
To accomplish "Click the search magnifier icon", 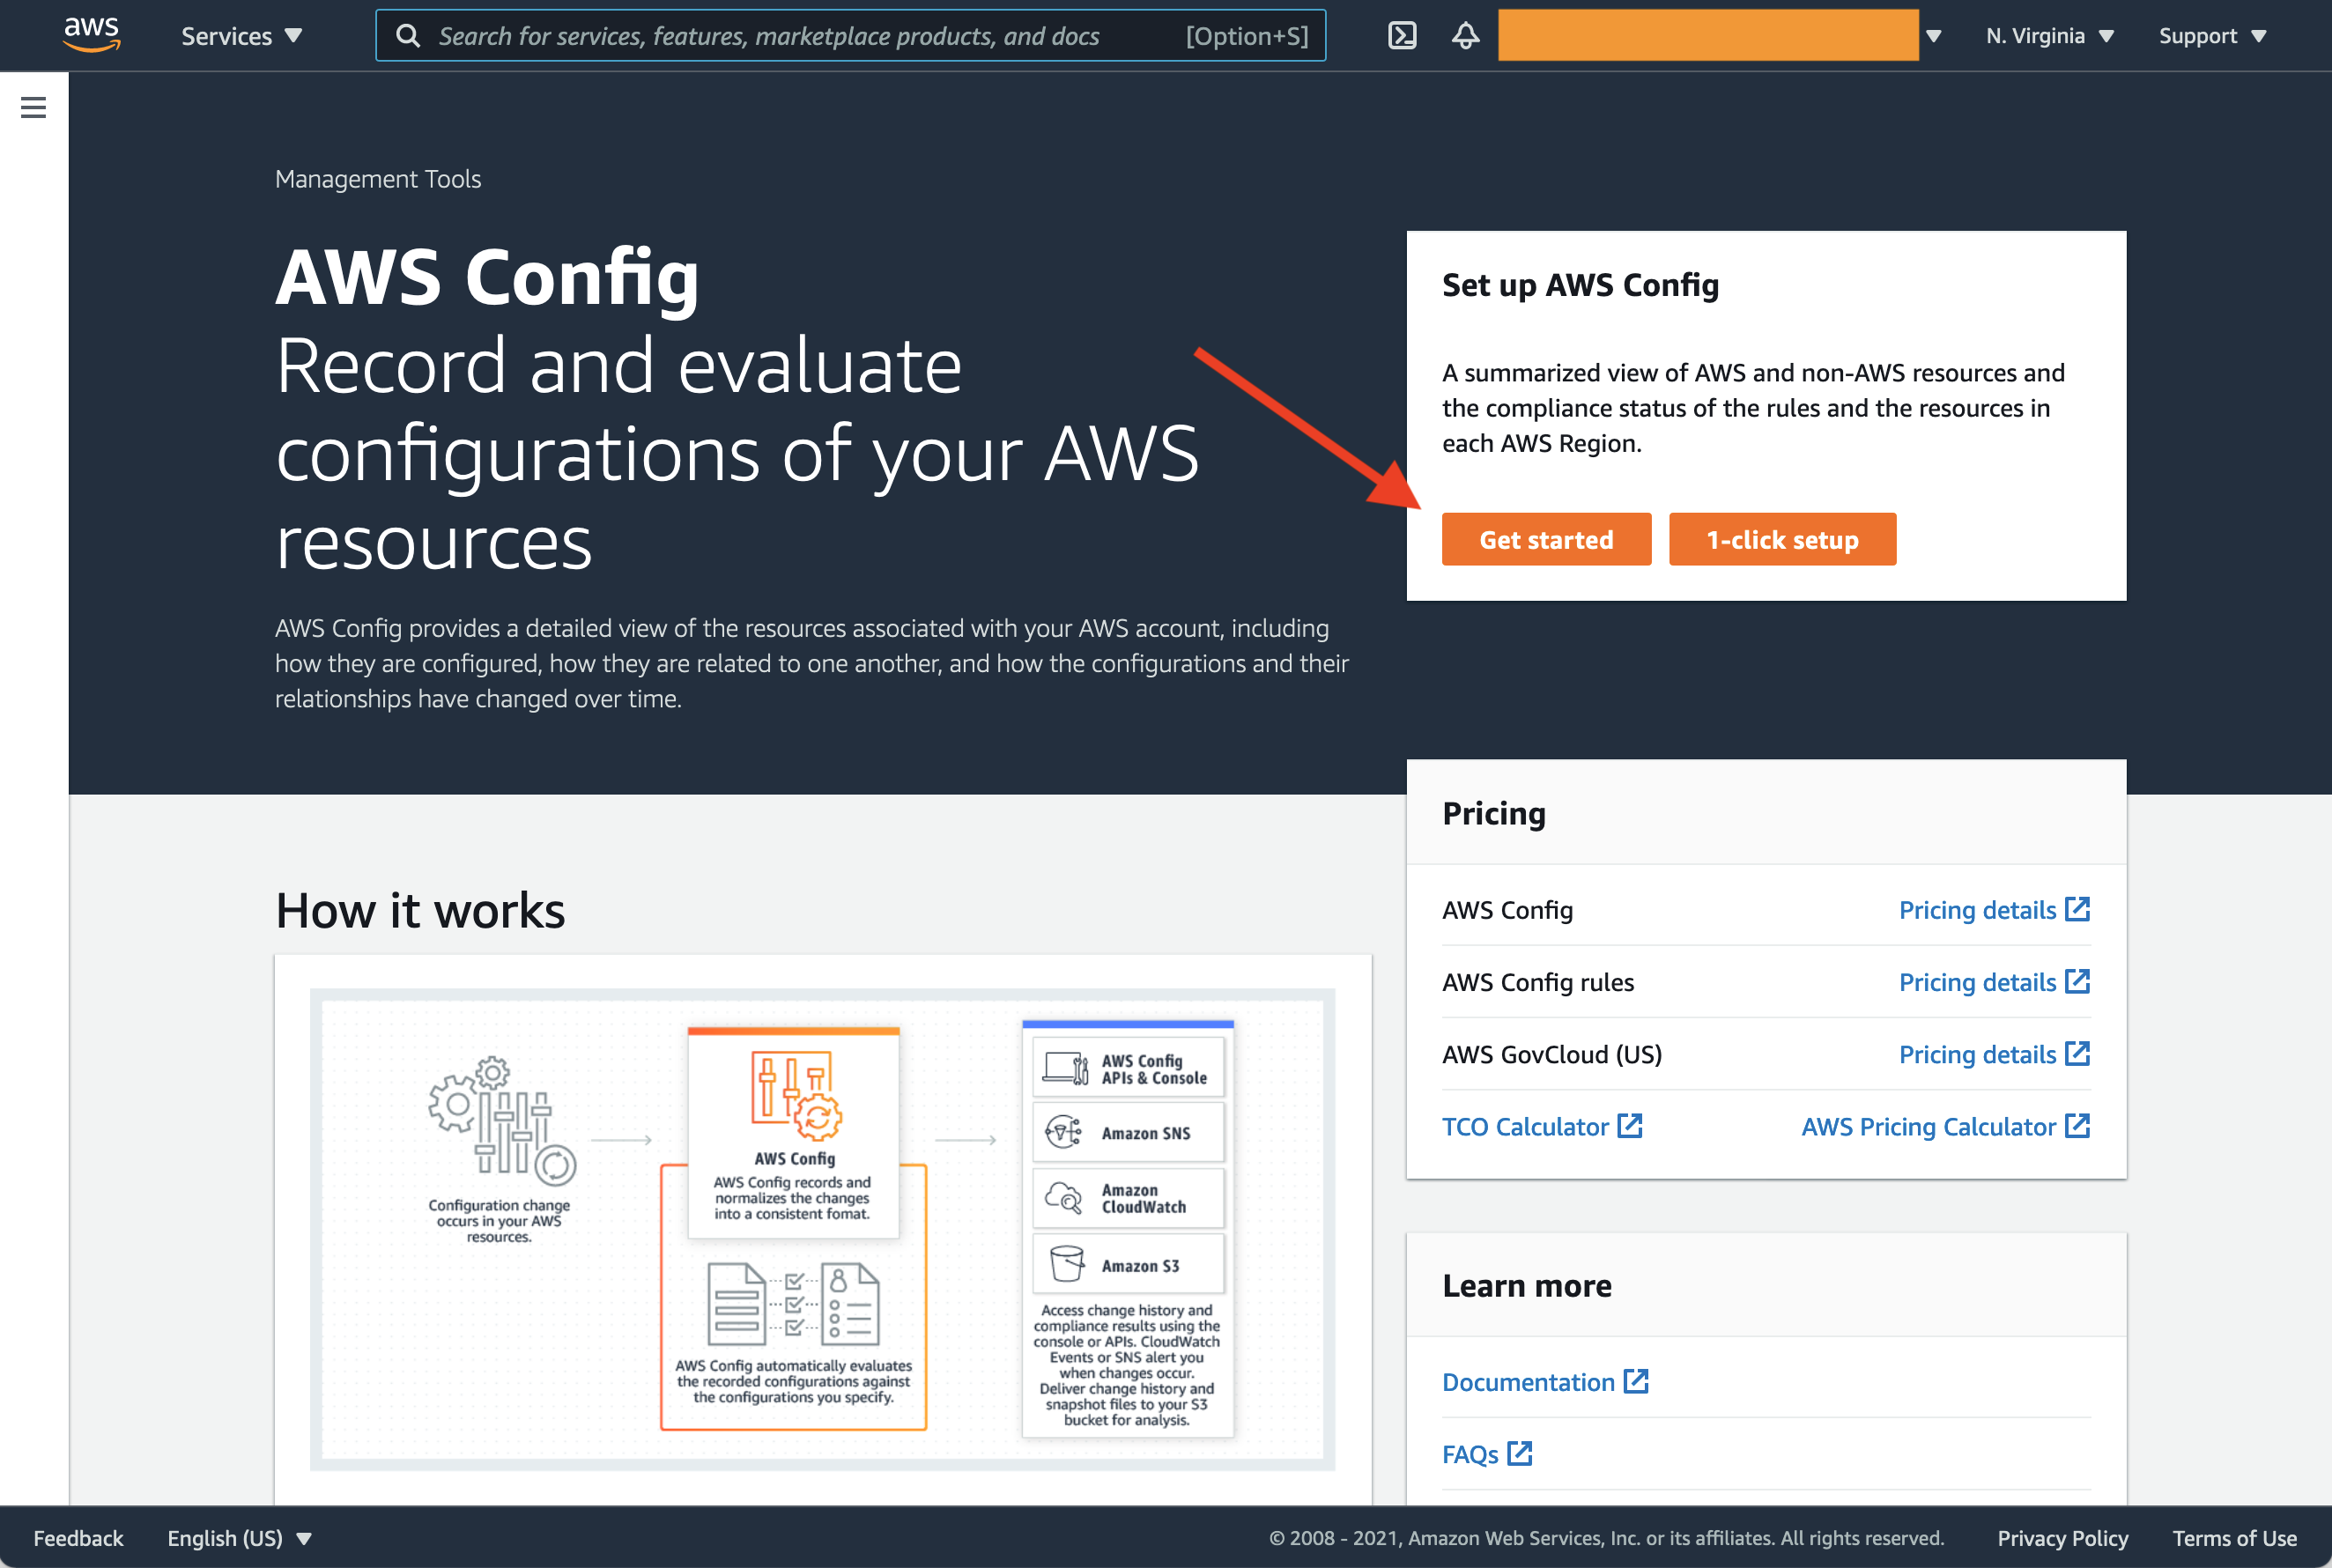I will pyautogui.click(x=408, y=36).
